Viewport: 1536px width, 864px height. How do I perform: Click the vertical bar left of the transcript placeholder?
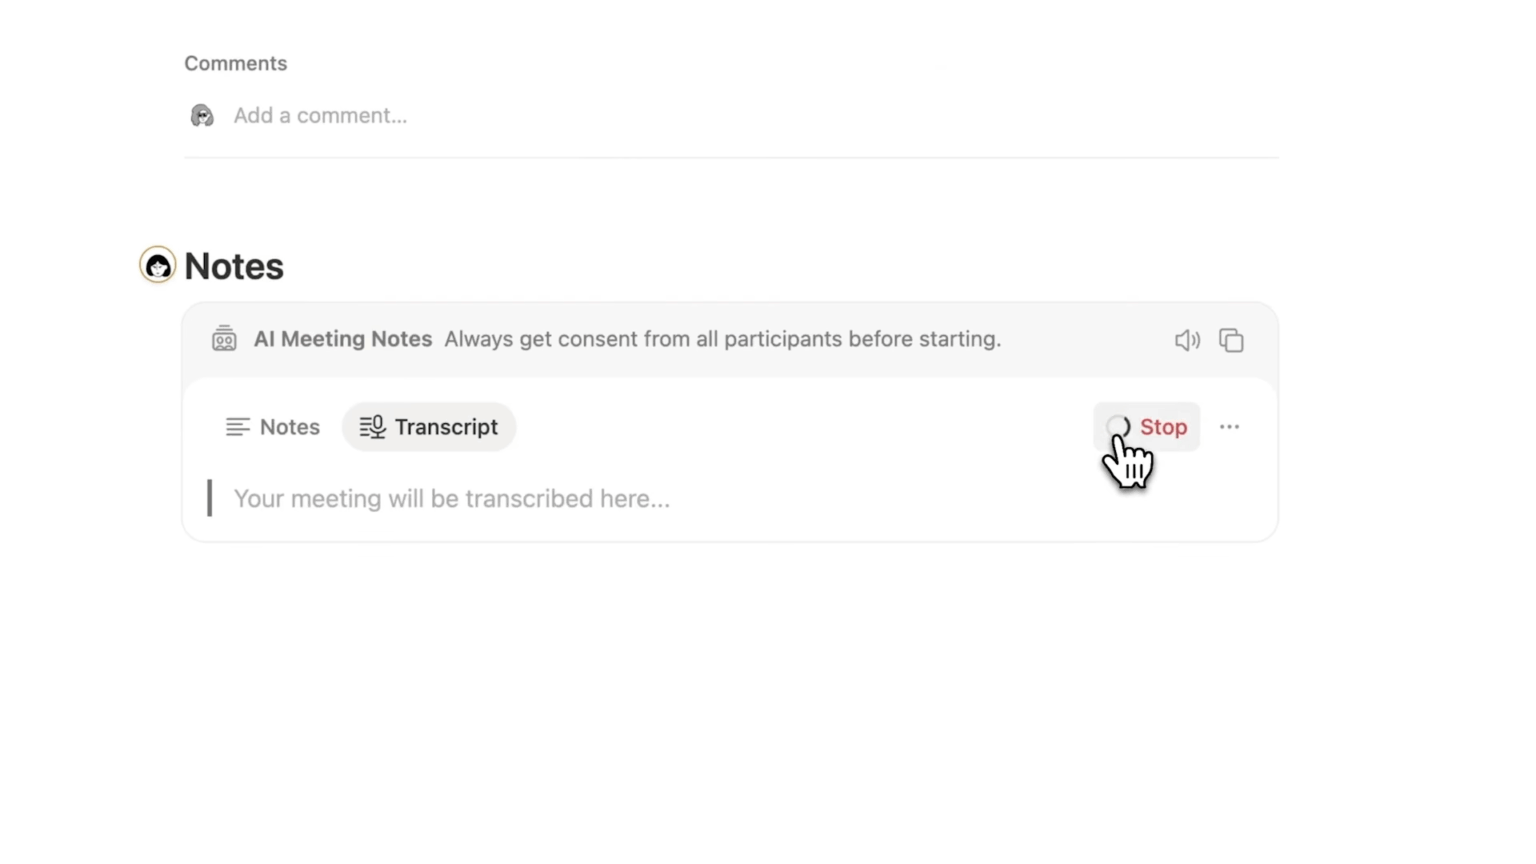tap(209, 498)
